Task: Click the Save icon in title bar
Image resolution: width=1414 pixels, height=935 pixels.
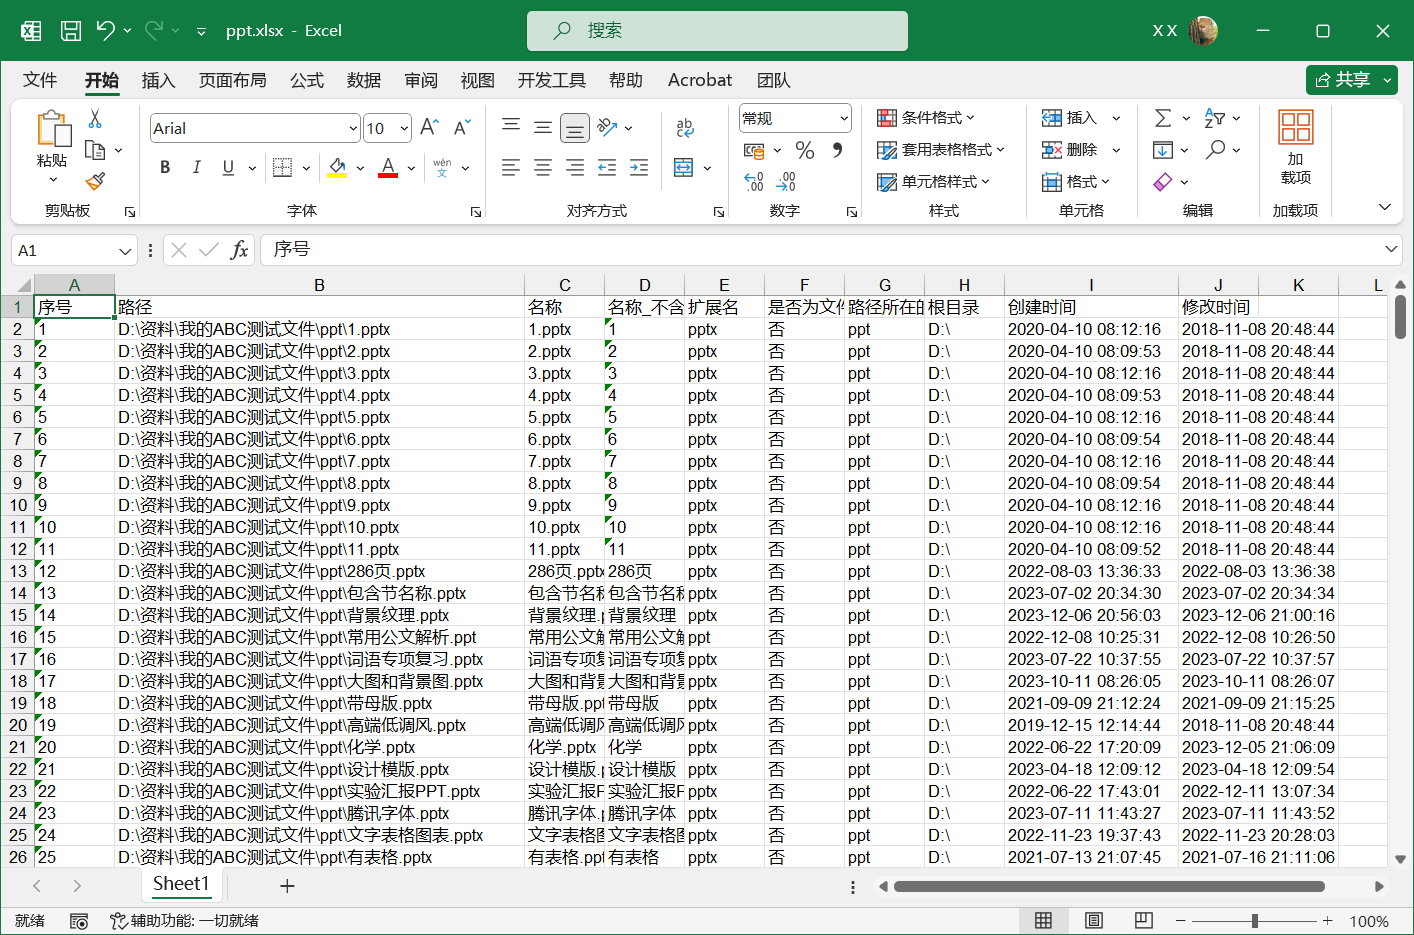Action: (x=71, y=31)
